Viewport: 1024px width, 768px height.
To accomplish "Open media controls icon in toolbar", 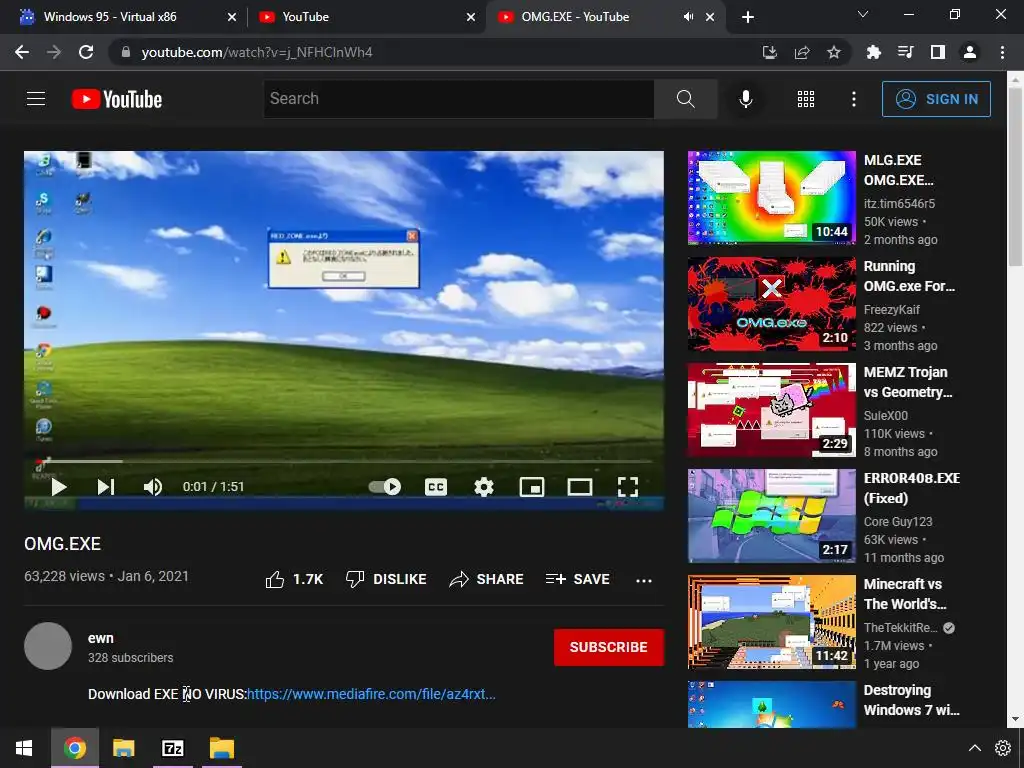I will 906,52.
